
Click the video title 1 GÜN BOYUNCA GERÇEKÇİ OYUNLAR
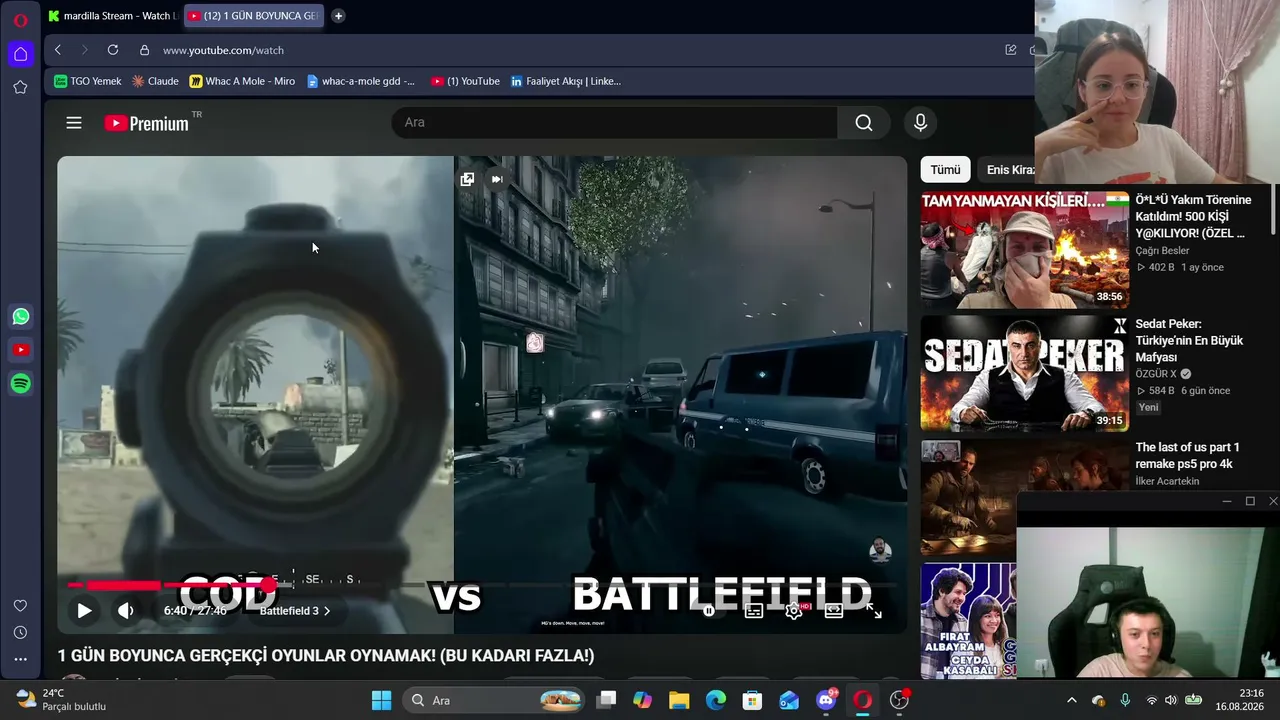click(326, 656)
